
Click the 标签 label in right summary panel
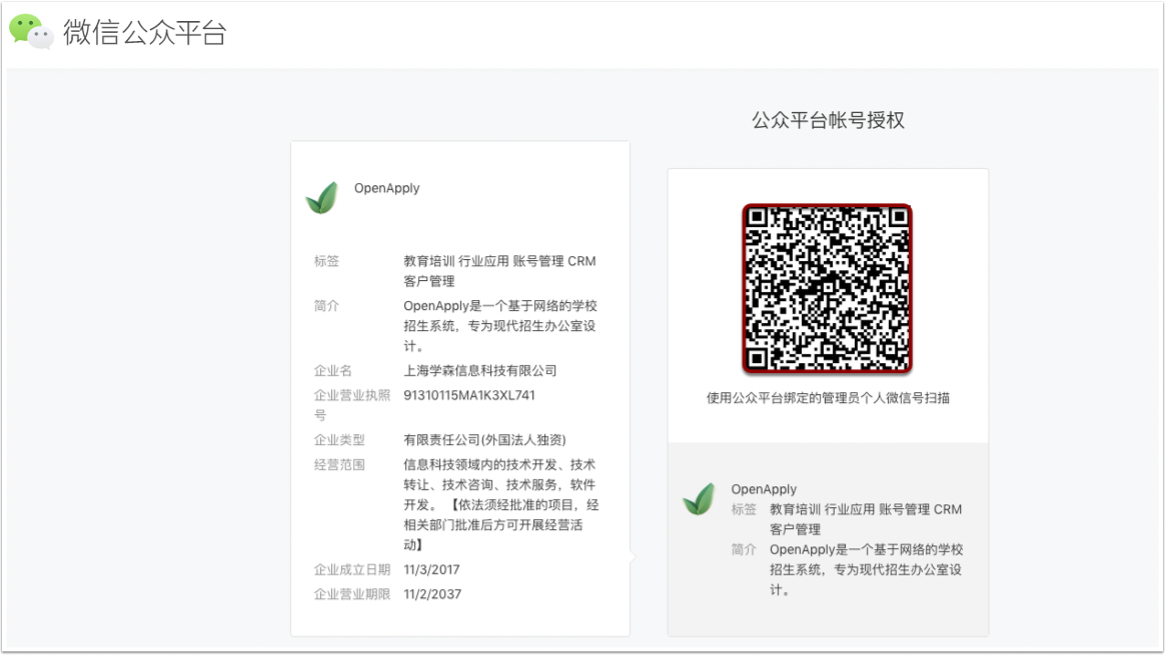[x=743, y=509]
